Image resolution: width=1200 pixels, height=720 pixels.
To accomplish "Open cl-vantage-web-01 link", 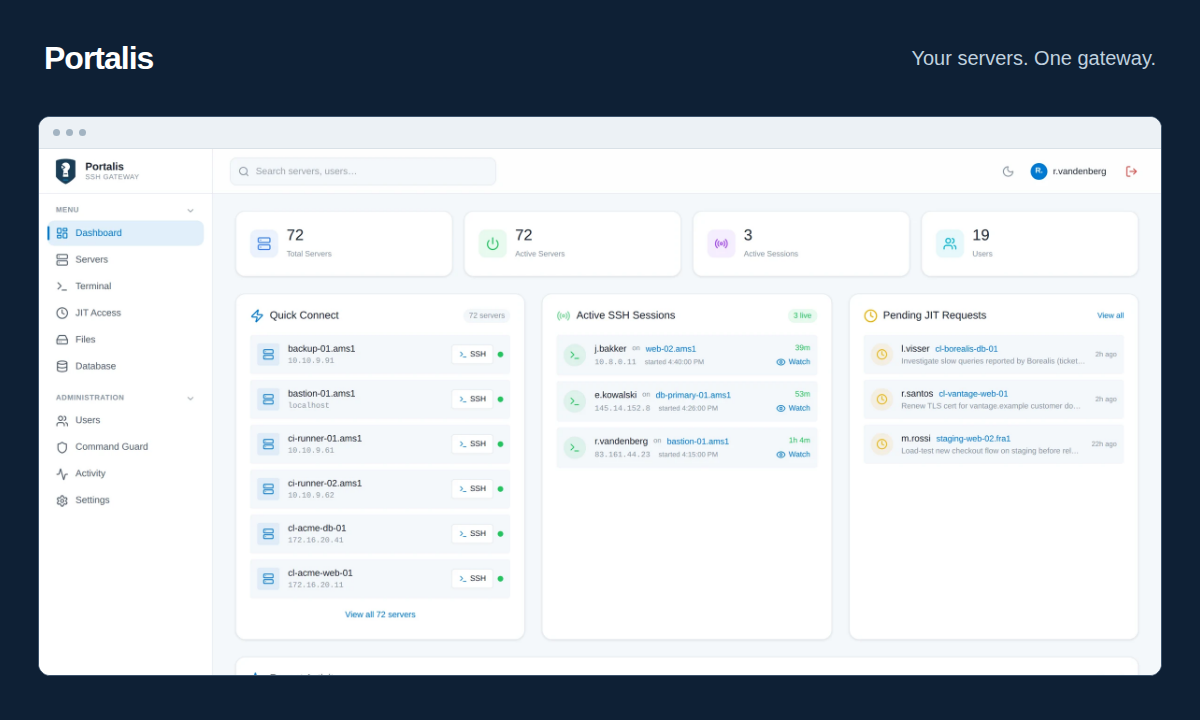I will [x=973, y=394].
